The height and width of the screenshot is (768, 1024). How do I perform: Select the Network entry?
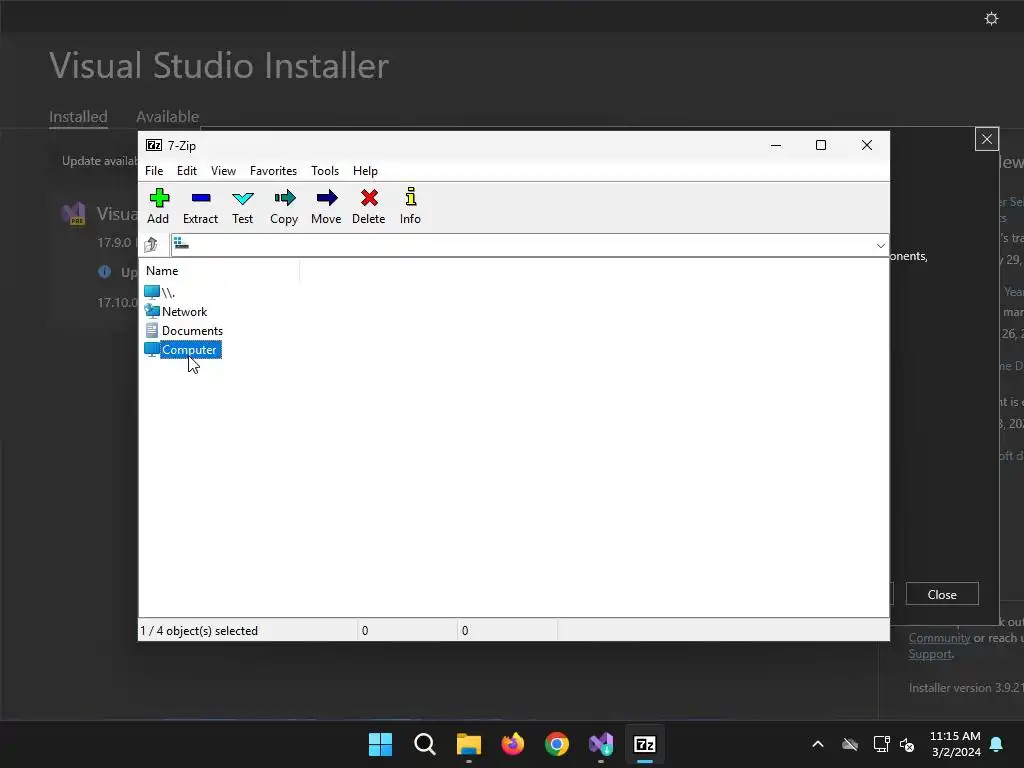[x=185, y=312]
